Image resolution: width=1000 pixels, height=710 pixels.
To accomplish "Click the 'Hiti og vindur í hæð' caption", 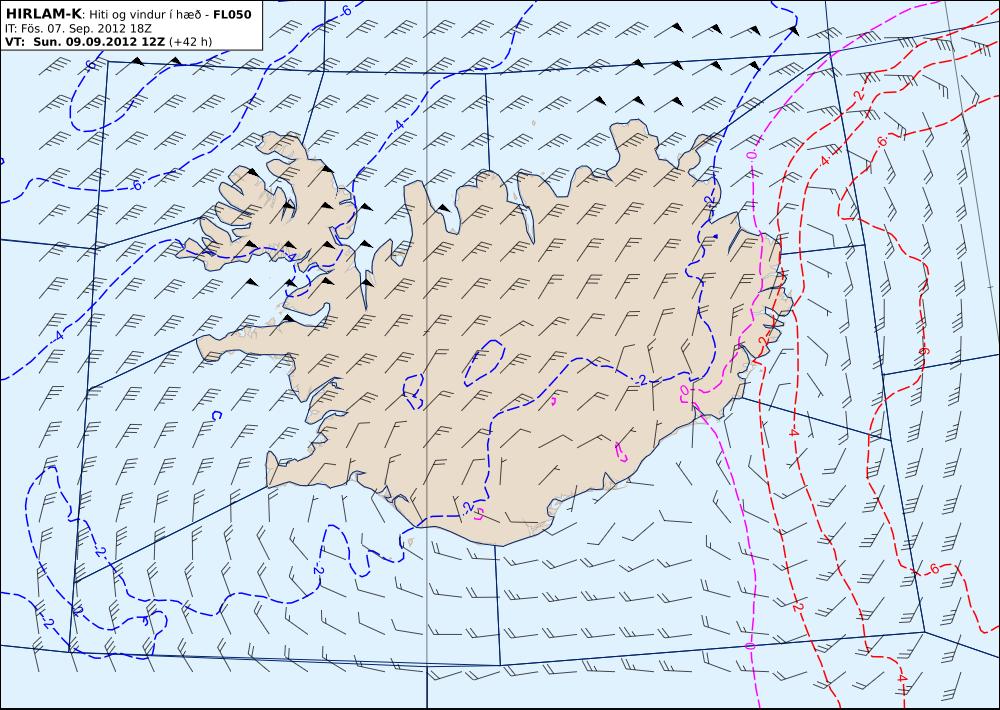I will 147,15.
